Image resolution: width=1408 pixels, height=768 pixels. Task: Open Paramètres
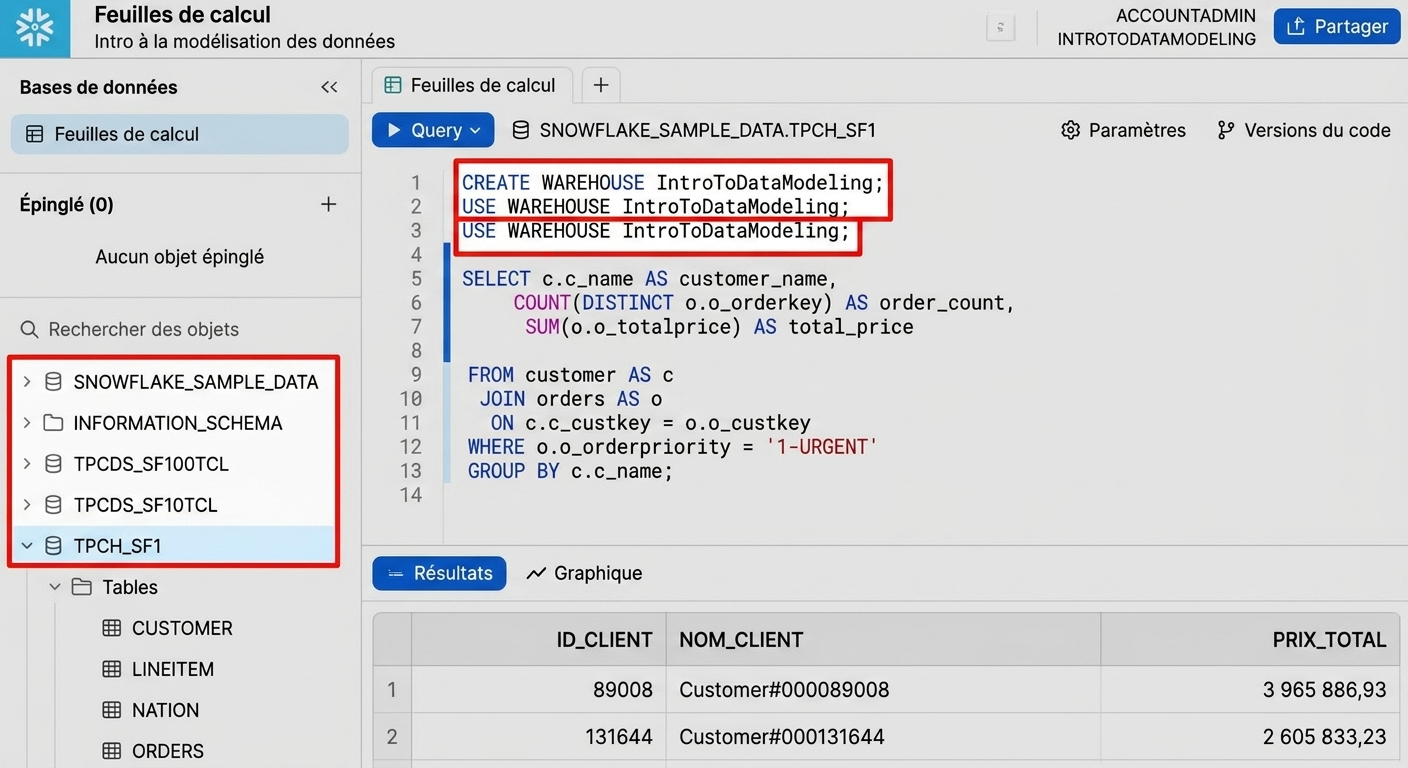1123,130
